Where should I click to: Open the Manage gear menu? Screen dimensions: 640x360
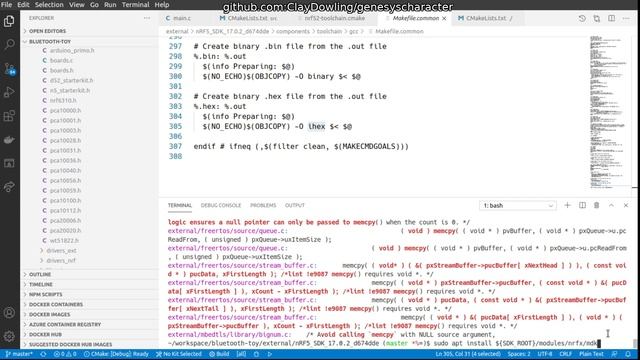pyautogui.click(x=9, y=336)
